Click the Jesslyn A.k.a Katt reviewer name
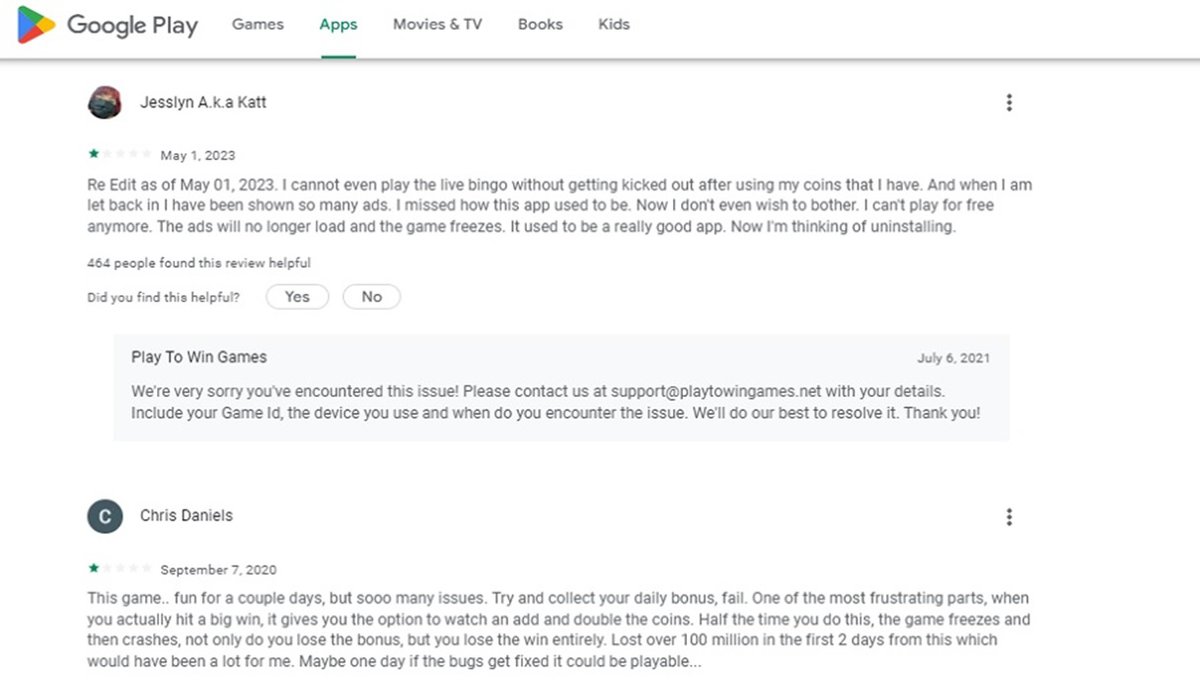This screenshot has height=687, width=1200. (x=203, y=102)
